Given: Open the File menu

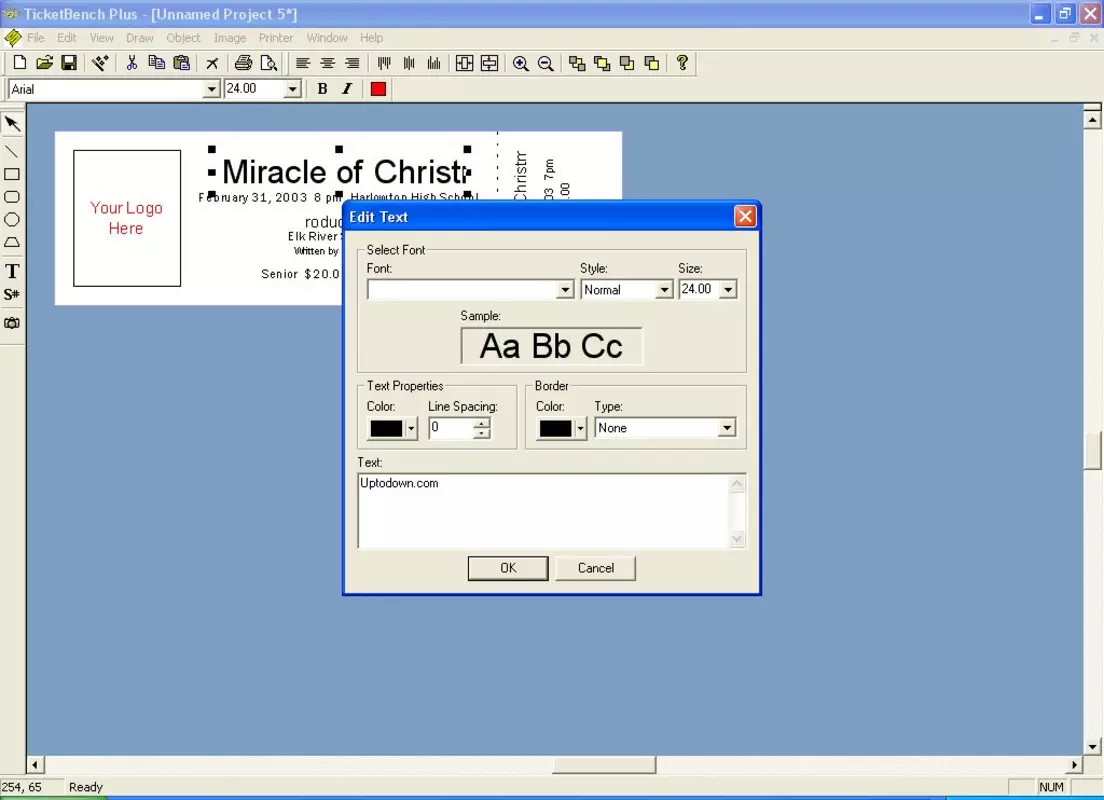Looking at the screenshot, I should (x=35, y=38).
